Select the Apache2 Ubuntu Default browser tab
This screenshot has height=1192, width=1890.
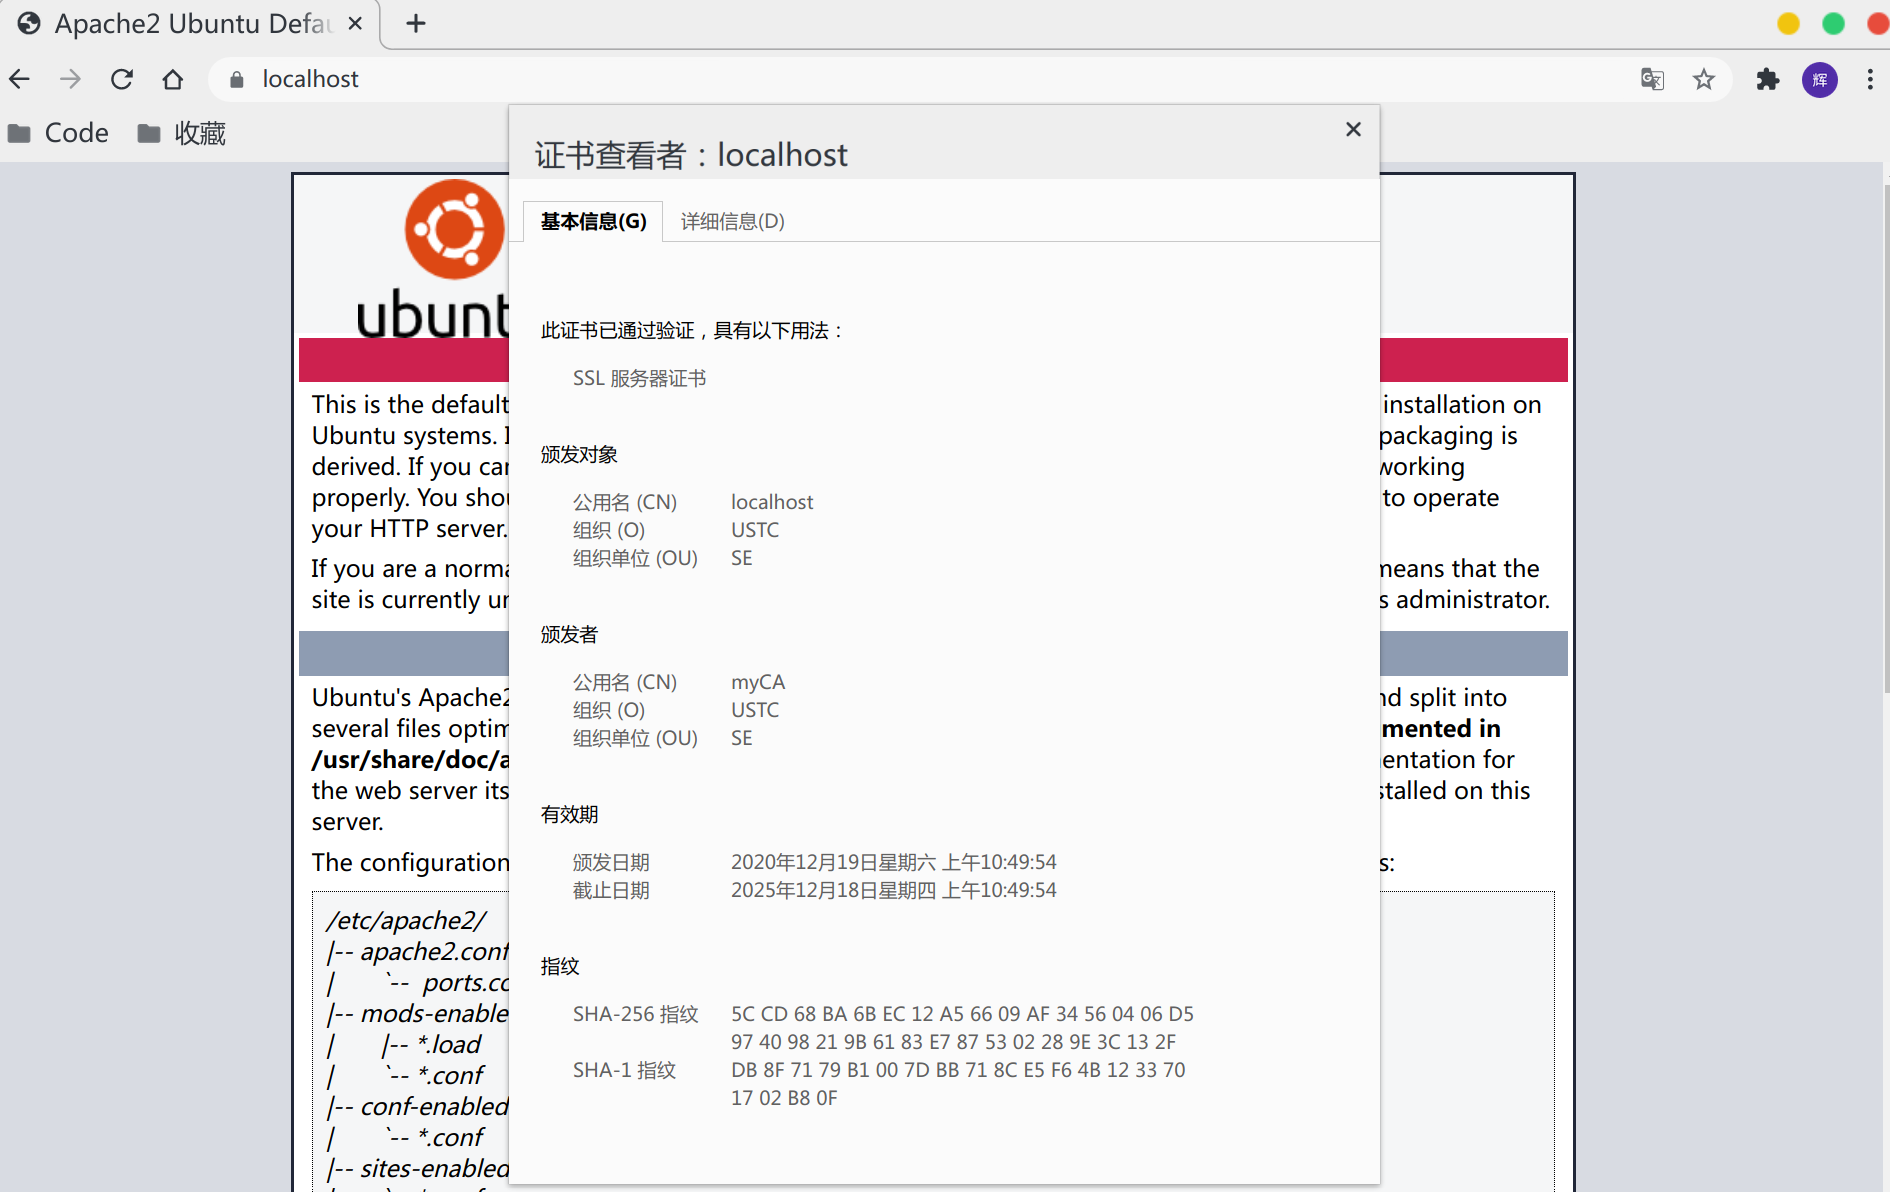click(x=190, y=23)
